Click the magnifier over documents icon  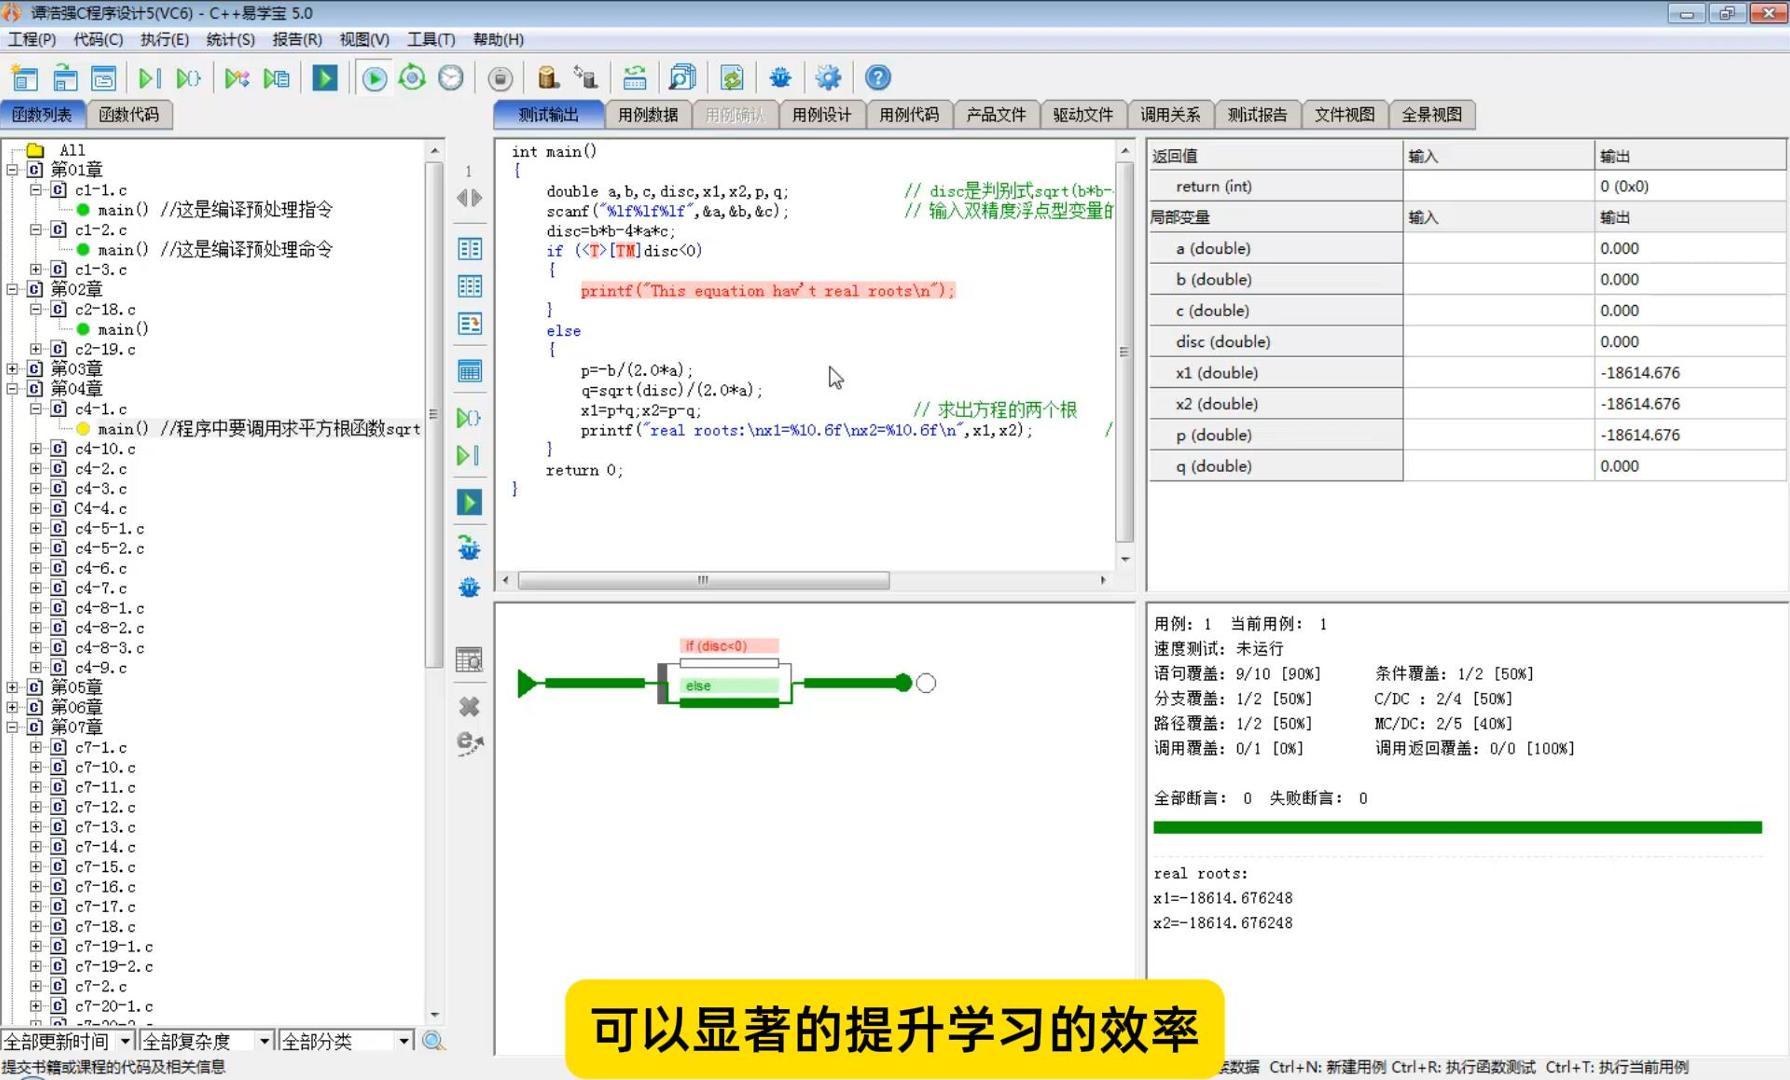(682, 77)
